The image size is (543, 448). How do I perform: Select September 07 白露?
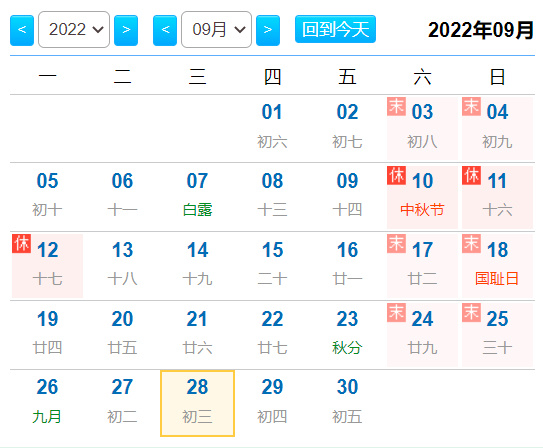pos(197,197)
